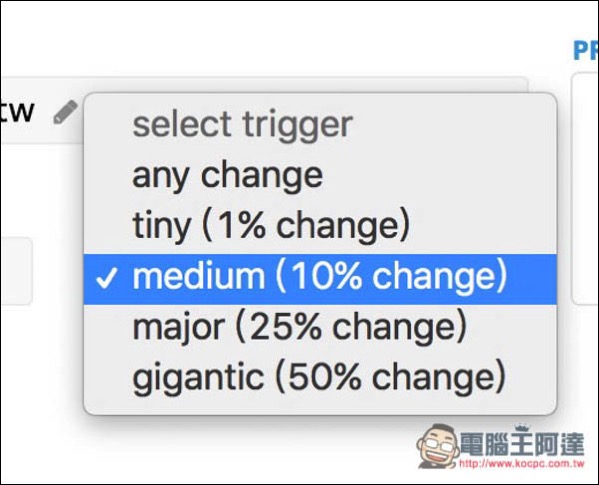Click the 電腦王阿達 watermark text

pos(522,443)
